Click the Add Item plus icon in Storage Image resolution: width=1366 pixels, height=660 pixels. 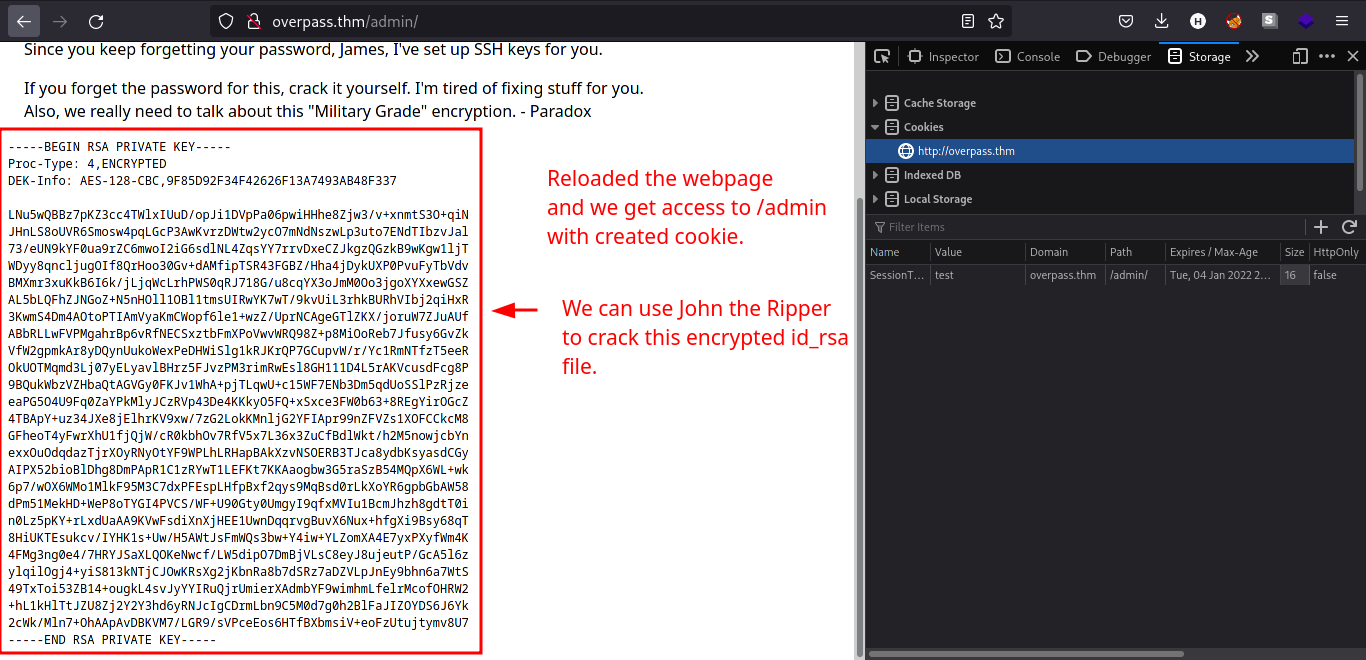click(1320, 227)
